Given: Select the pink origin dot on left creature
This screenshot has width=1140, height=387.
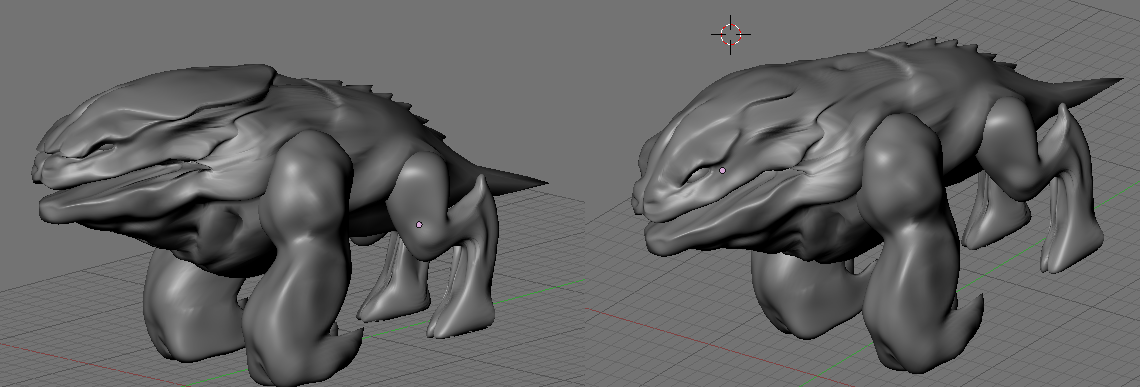Looking at the screenshot, I should (419, 225).
